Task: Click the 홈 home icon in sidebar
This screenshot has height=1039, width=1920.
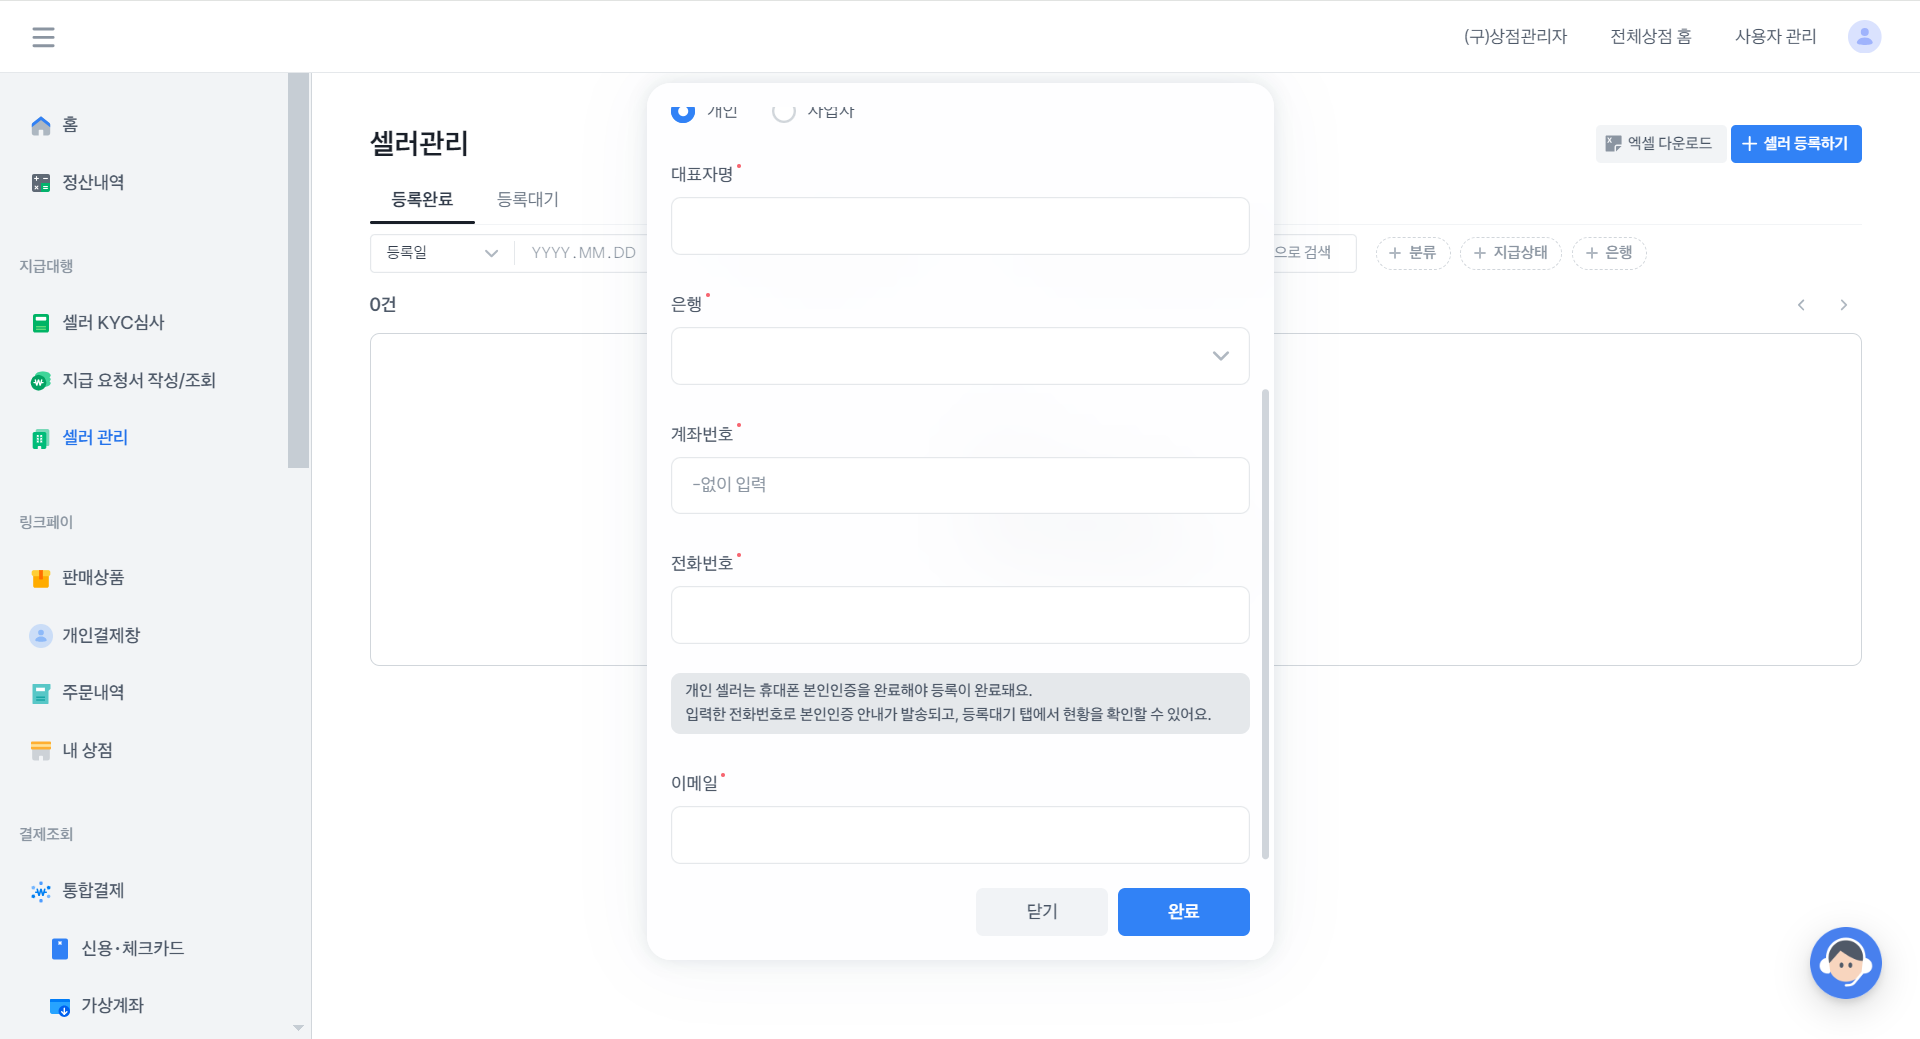Action: 41,125
